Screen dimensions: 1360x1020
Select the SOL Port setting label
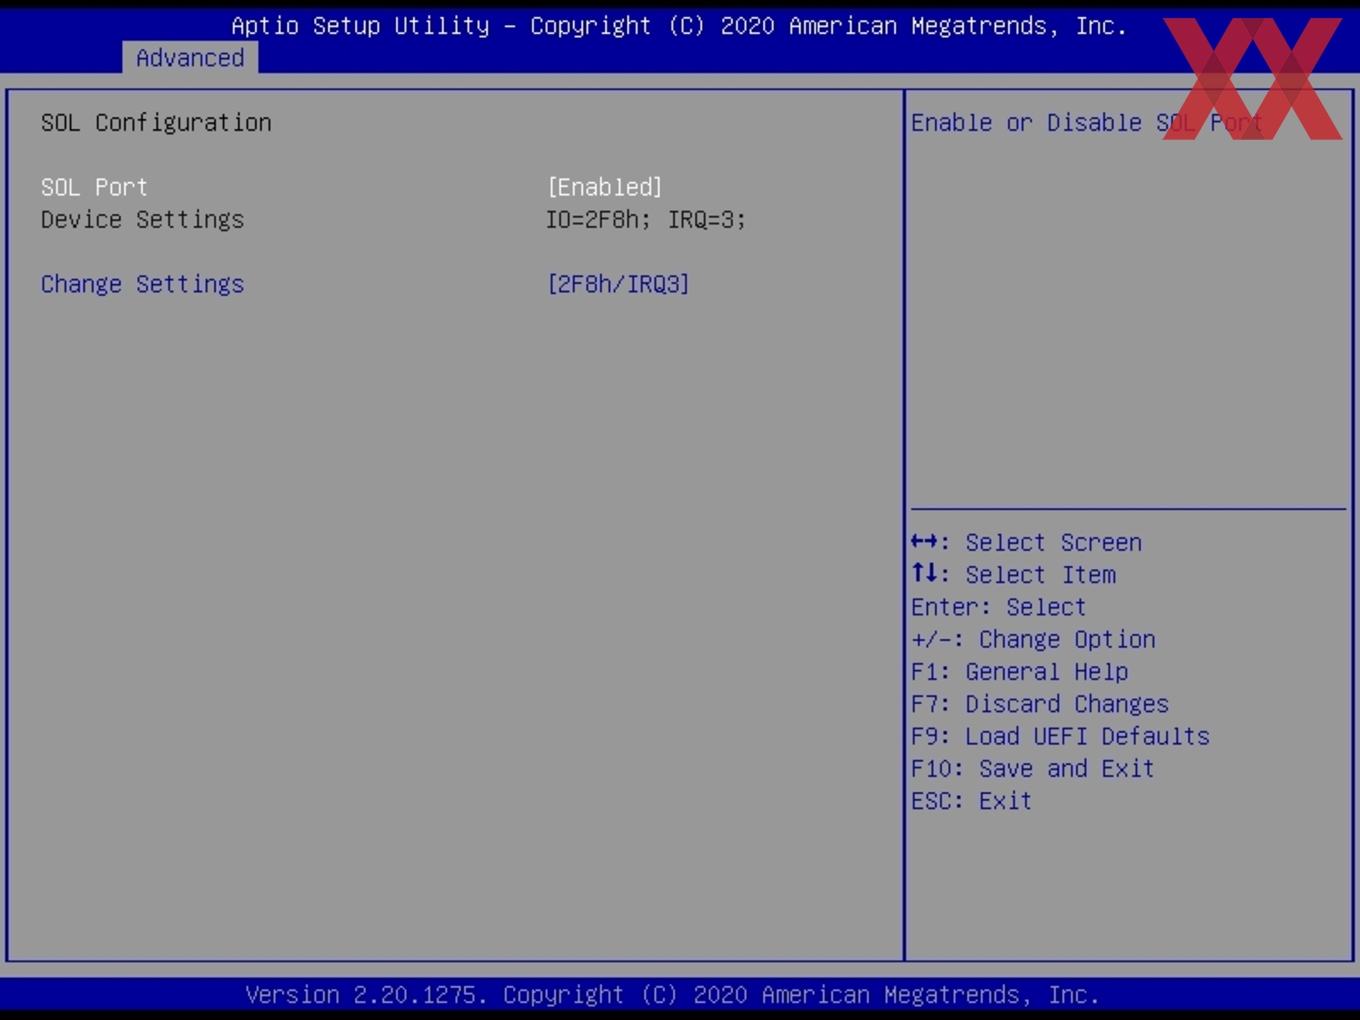point(94,187)
